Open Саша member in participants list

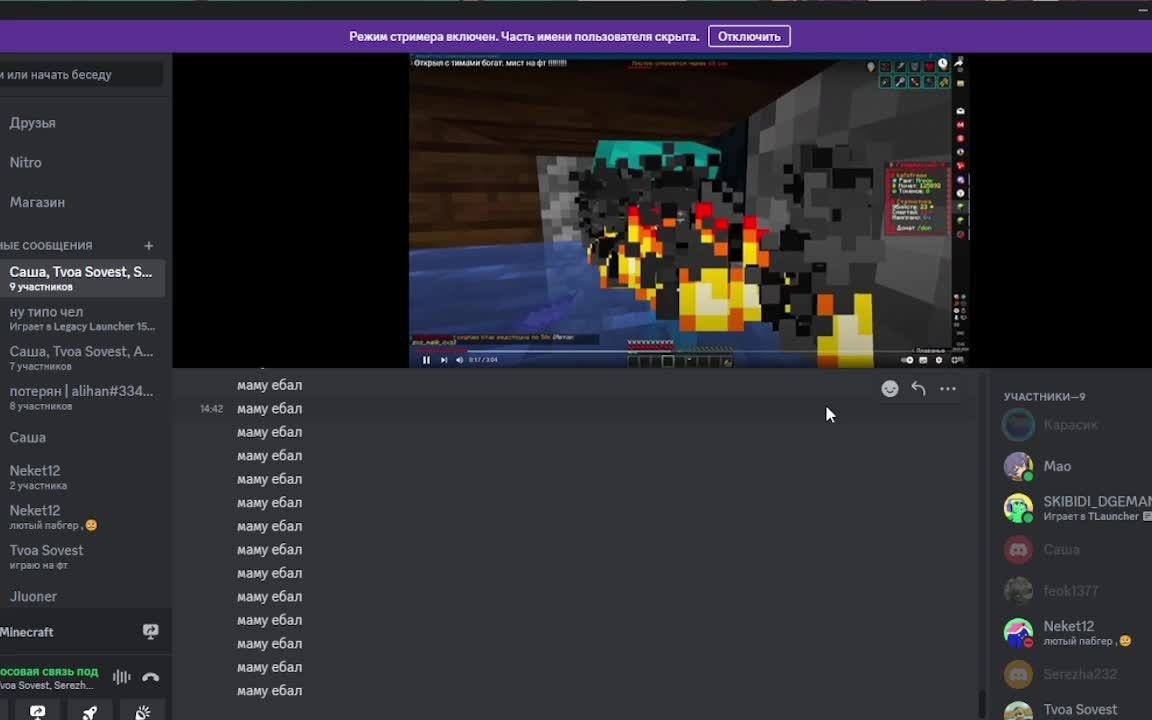[x=1074, y=549]
